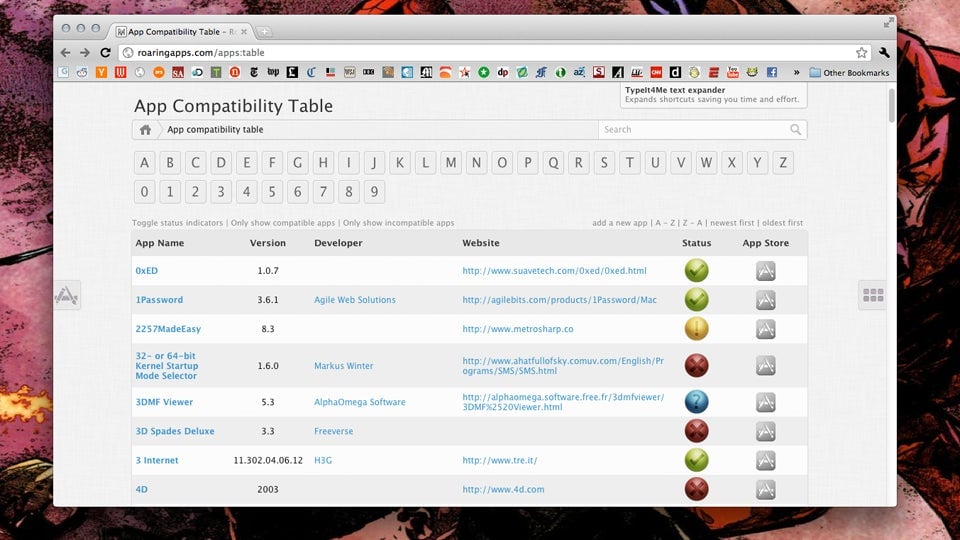Open the Reddit bookmark icon
The image size is (960, 540).
coord(82,72)
